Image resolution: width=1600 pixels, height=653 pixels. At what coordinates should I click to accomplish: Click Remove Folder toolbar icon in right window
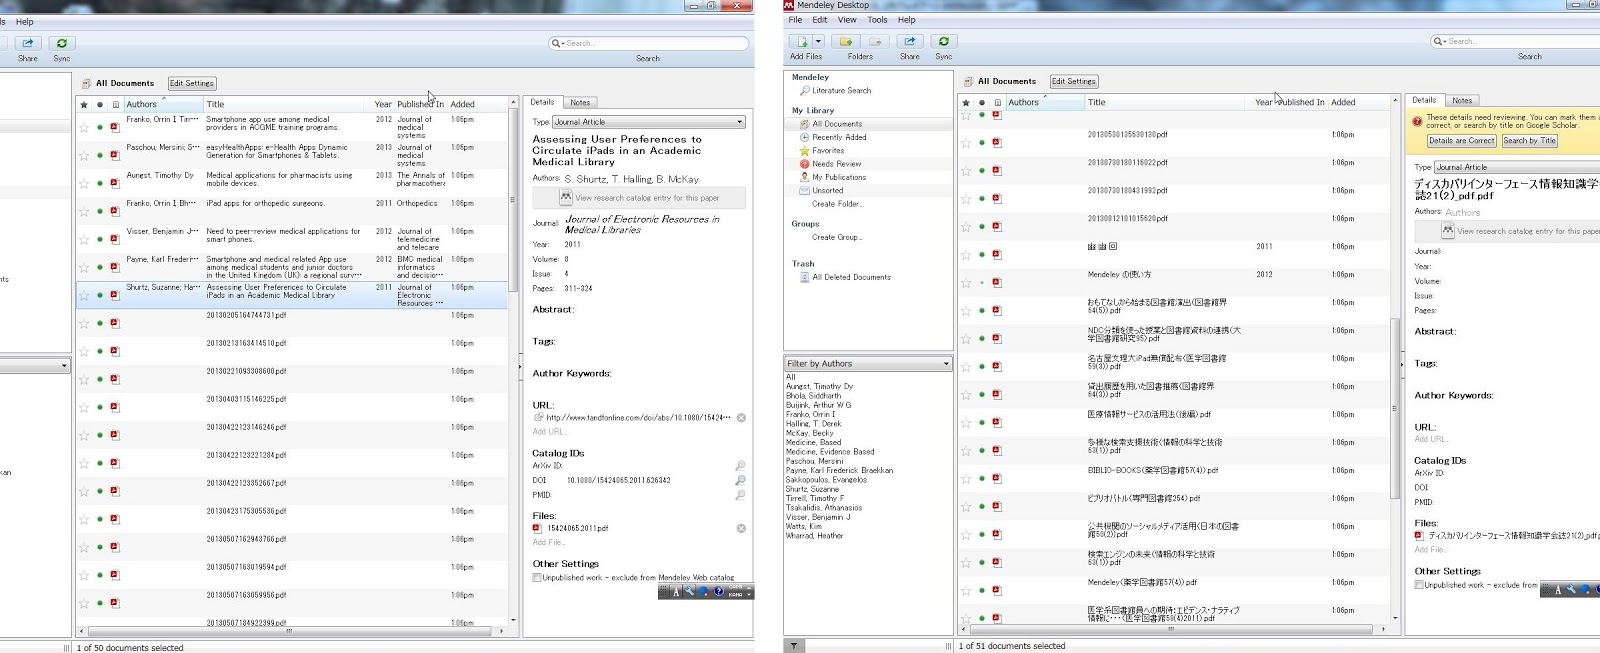(876, 41)
